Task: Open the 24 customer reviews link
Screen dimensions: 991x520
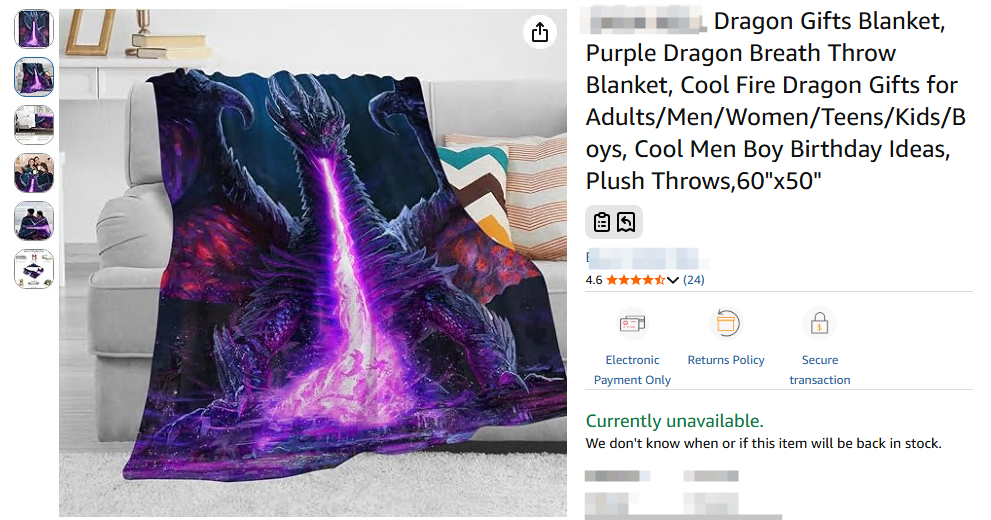Action: [x=693, y=280]
